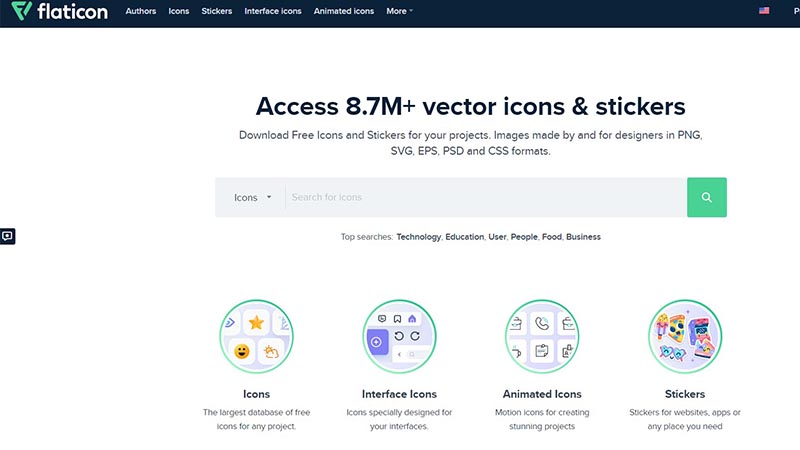The width and height of the screenshot is (800, 450).
Task: Click the green search magnifier button
Action: (707, 197)
